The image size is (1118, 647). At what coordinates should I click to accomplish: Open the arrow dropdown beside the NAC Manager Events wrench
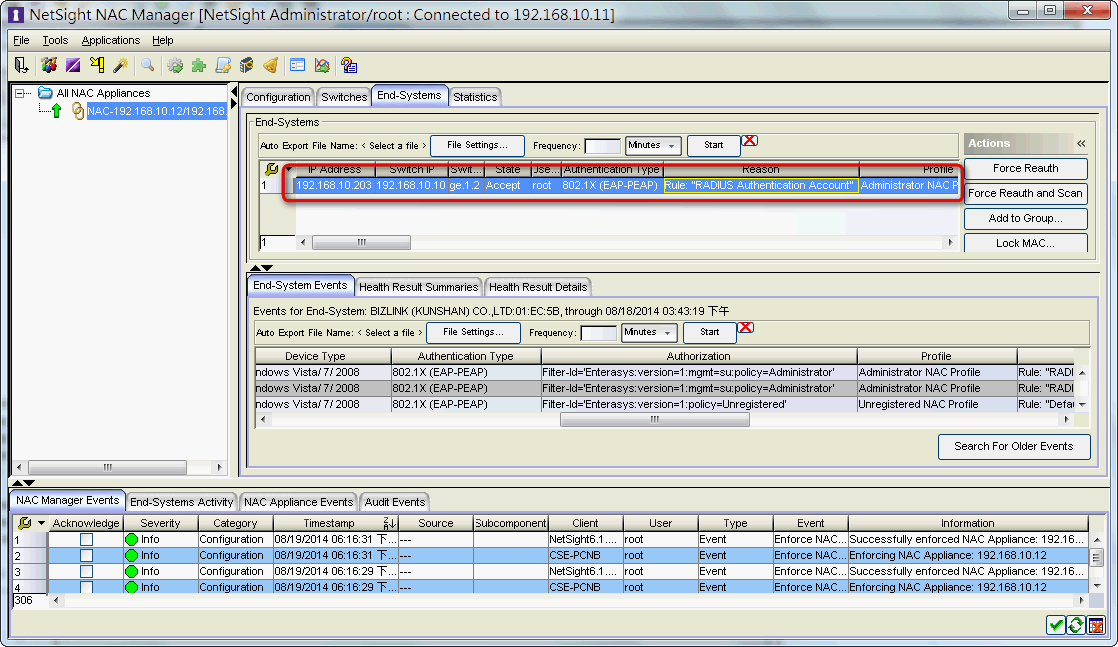pos(41,524)
